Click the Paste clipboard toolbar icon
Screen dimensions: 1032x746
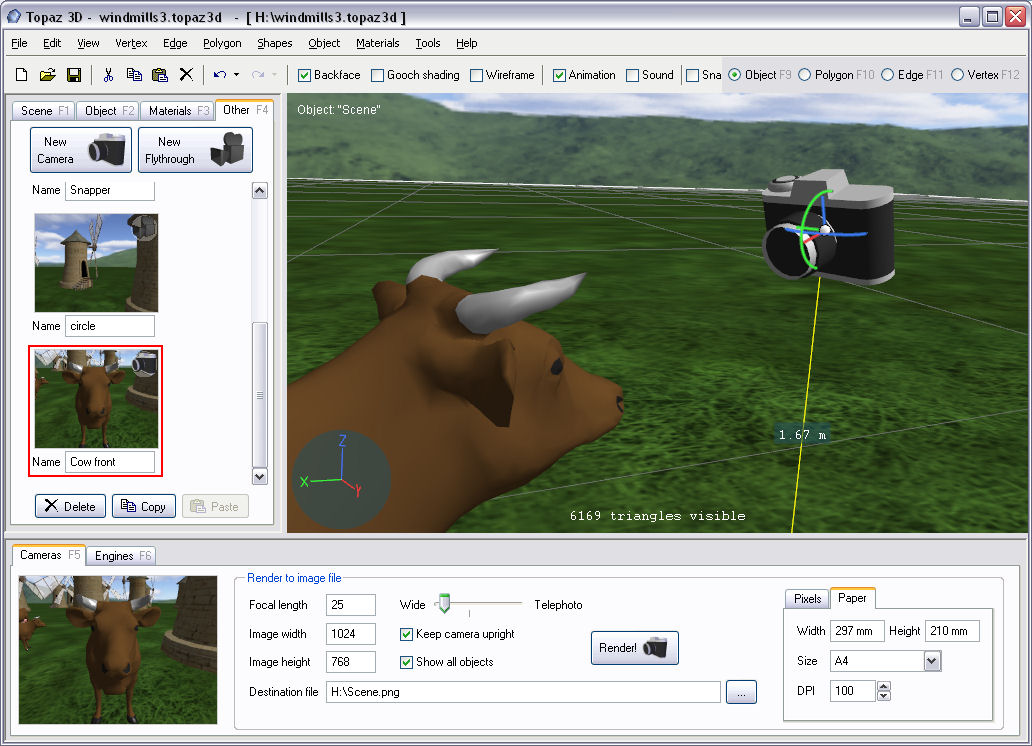point(160,75)
